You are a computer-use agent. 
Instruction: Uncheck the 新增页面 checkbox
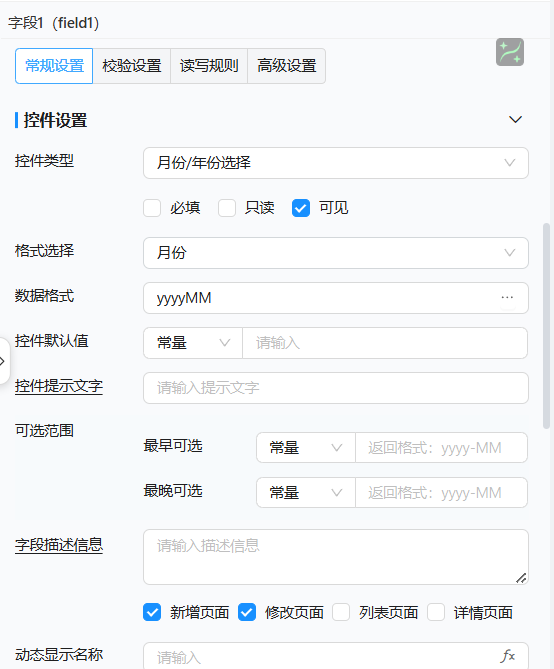(152, 612)
